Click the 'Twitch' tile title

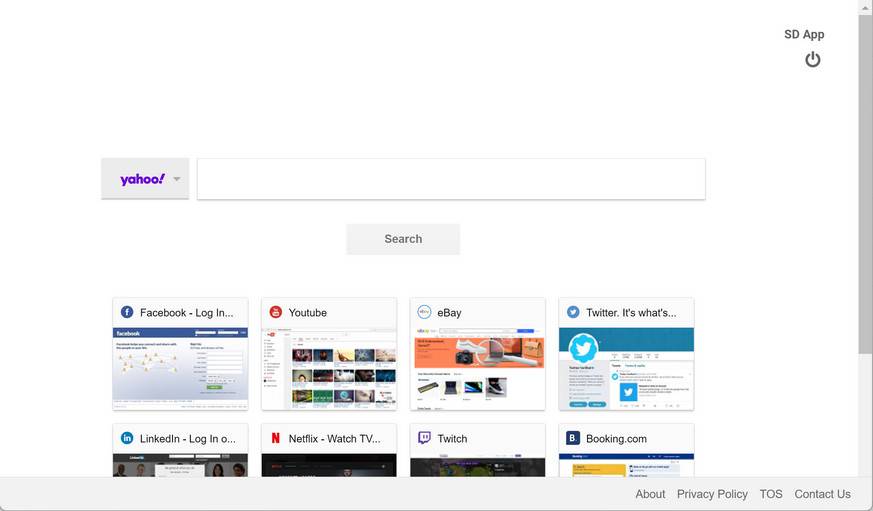452,439
